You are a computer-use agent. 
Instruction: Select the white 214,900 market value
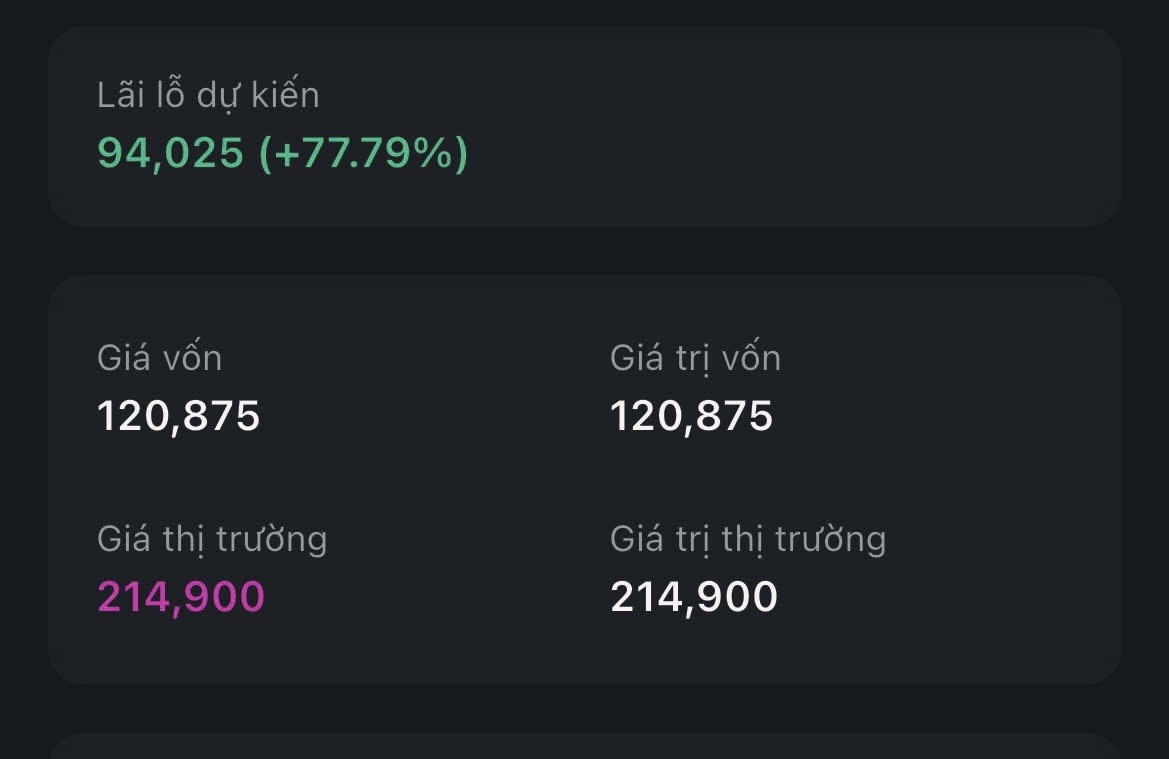coord(693,597)
